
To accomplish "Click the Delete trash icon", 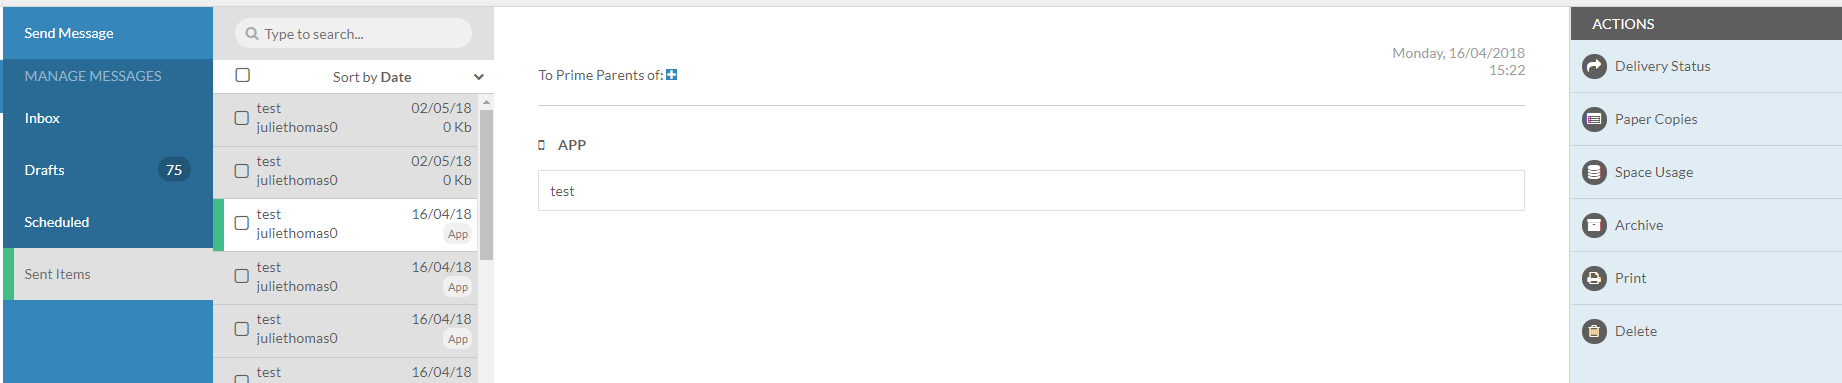I will tap(1594, 331).
